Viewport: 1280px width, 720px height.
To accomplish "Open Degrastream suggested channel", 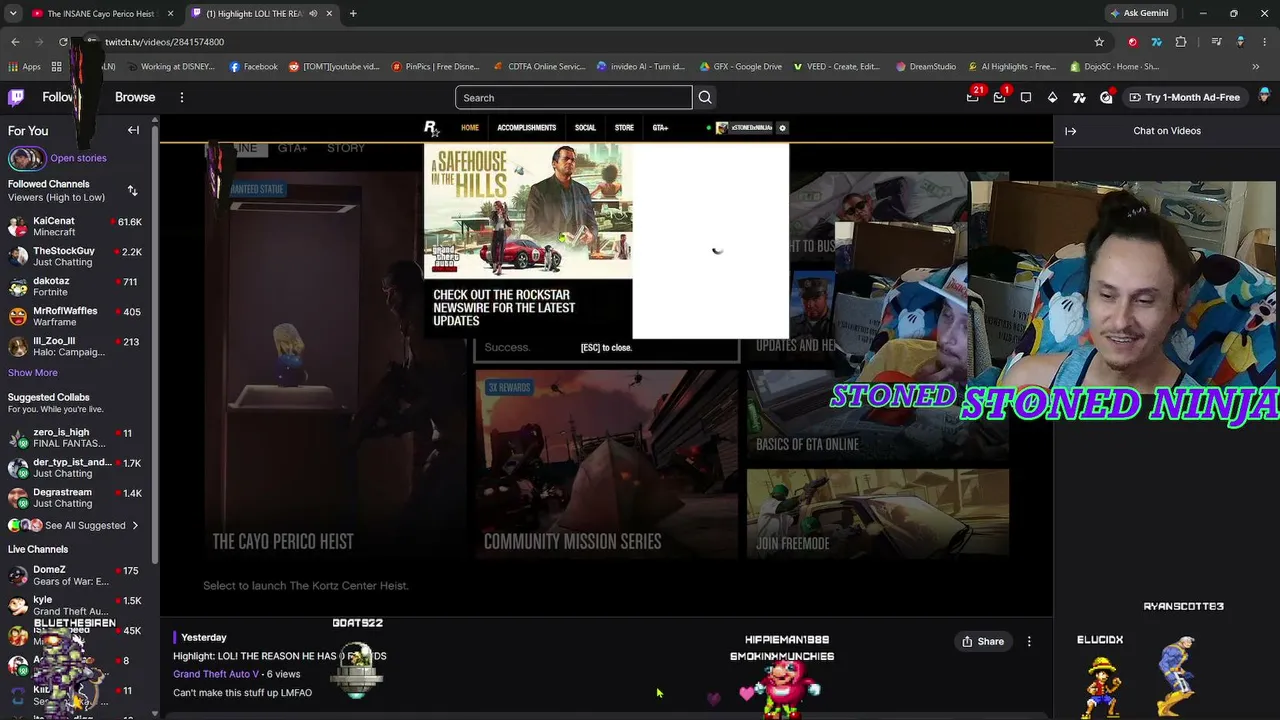I will 75,498.
